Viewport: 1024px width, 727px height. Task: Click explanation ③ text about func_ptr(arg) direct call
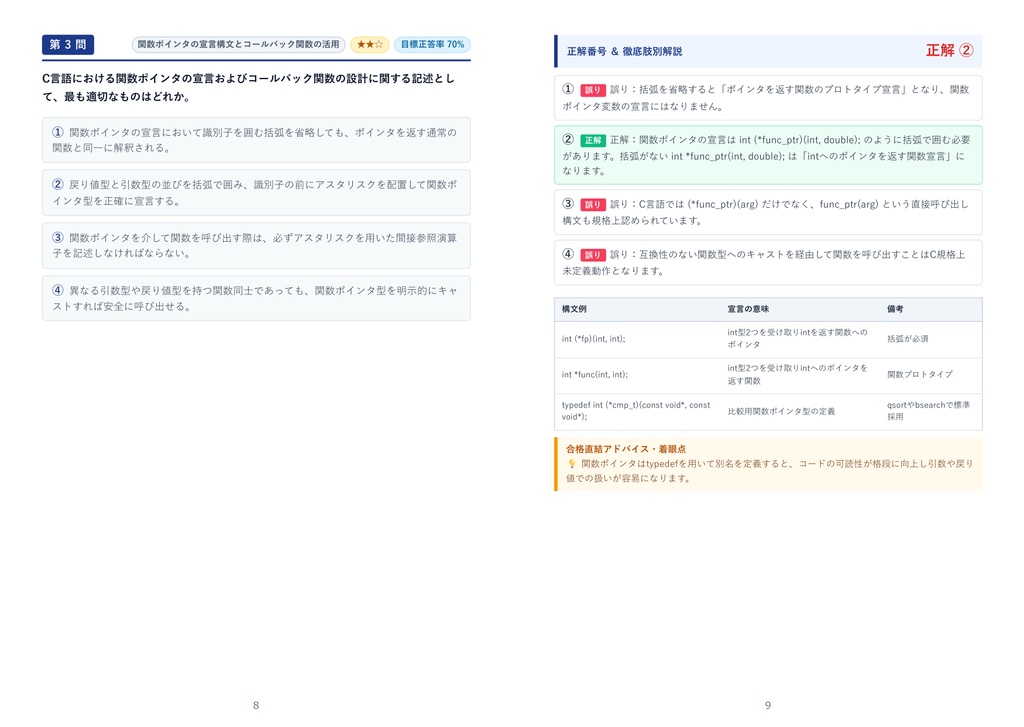pyautogui.click(x=765, y=212)
